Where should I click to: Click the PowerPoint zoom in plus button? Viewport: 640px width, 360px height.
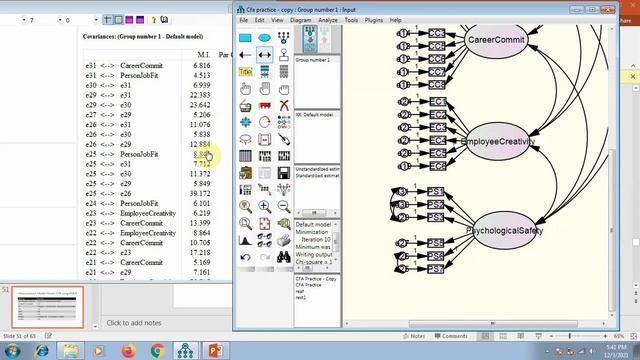605,336
